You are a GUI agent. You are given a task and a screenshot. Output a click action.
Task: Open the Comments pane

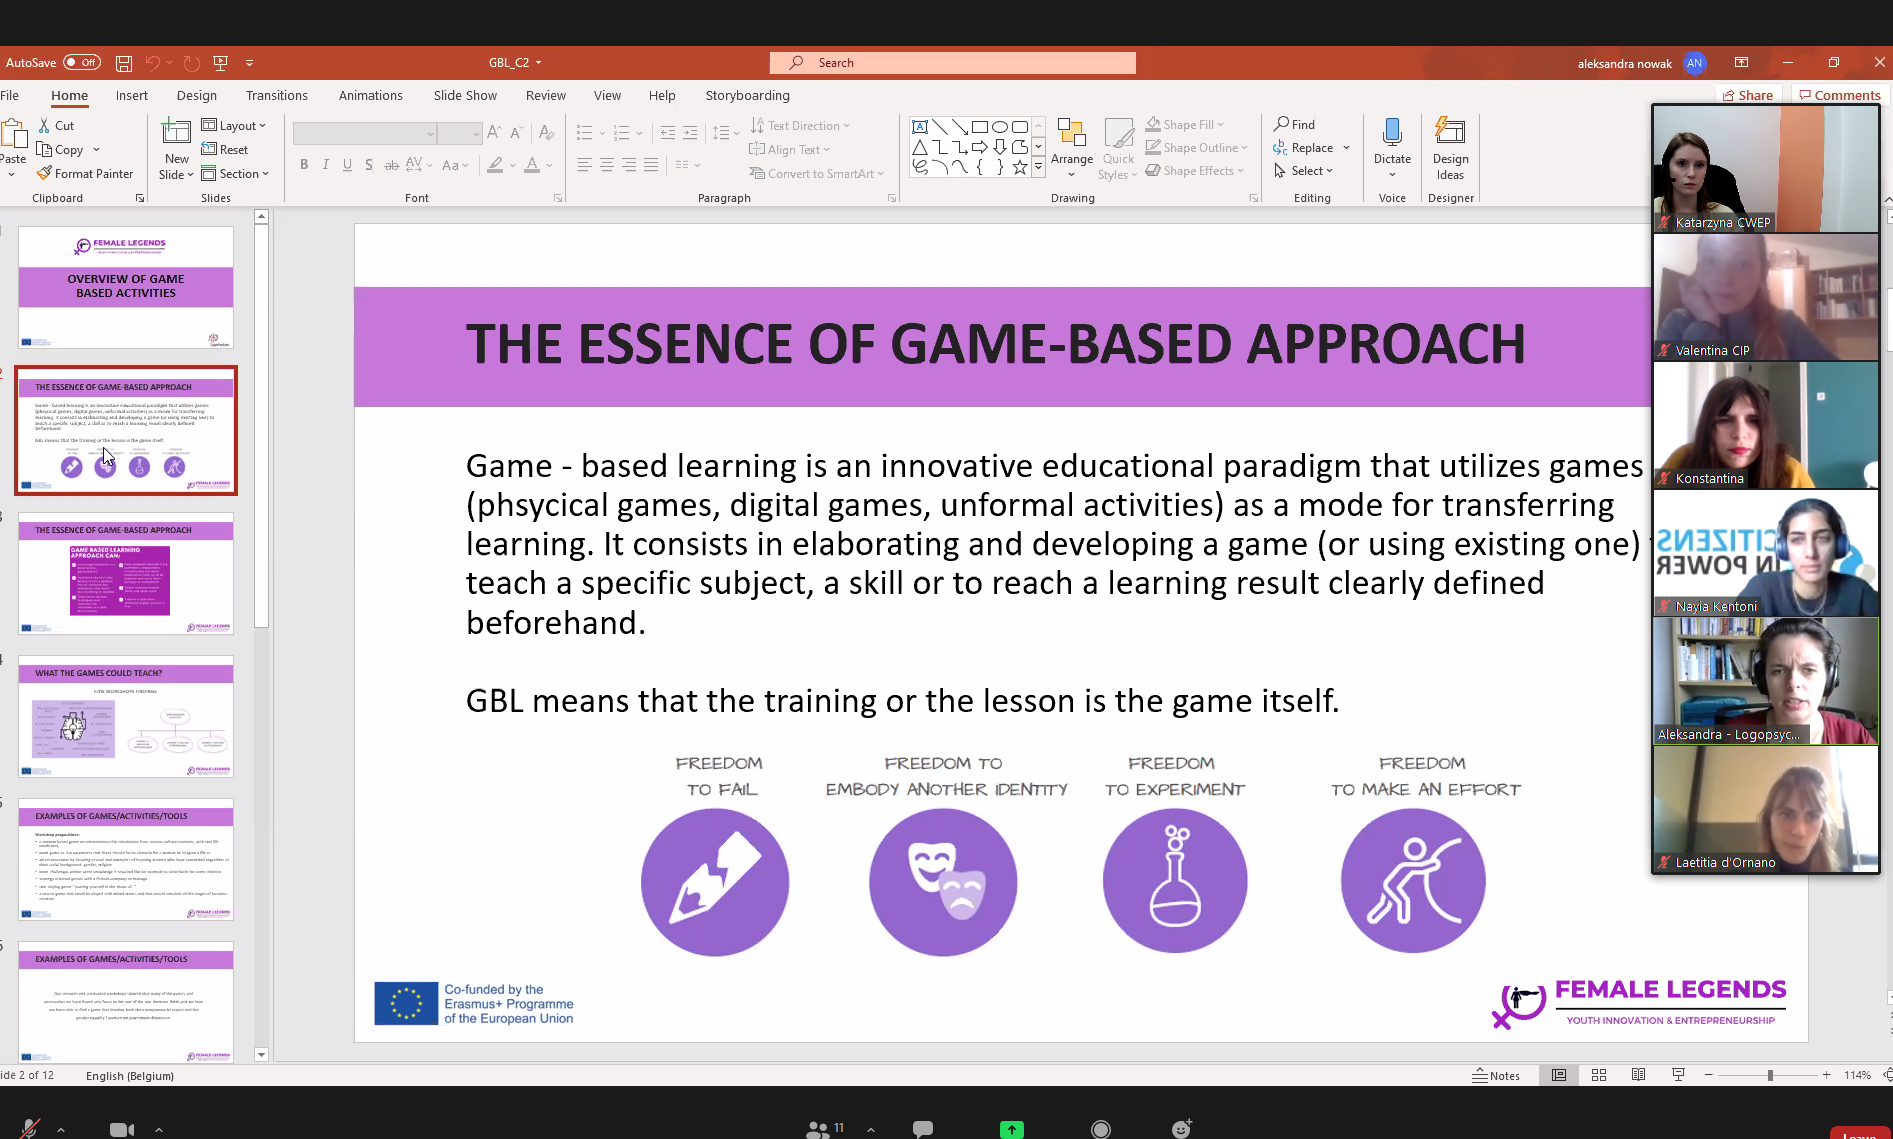(x=1839, y=96)
